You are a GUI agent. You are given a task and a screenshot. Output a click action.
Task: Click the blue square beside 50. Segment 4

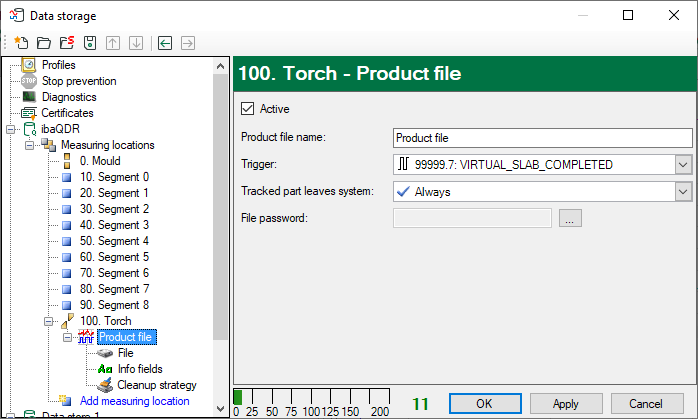67,242
